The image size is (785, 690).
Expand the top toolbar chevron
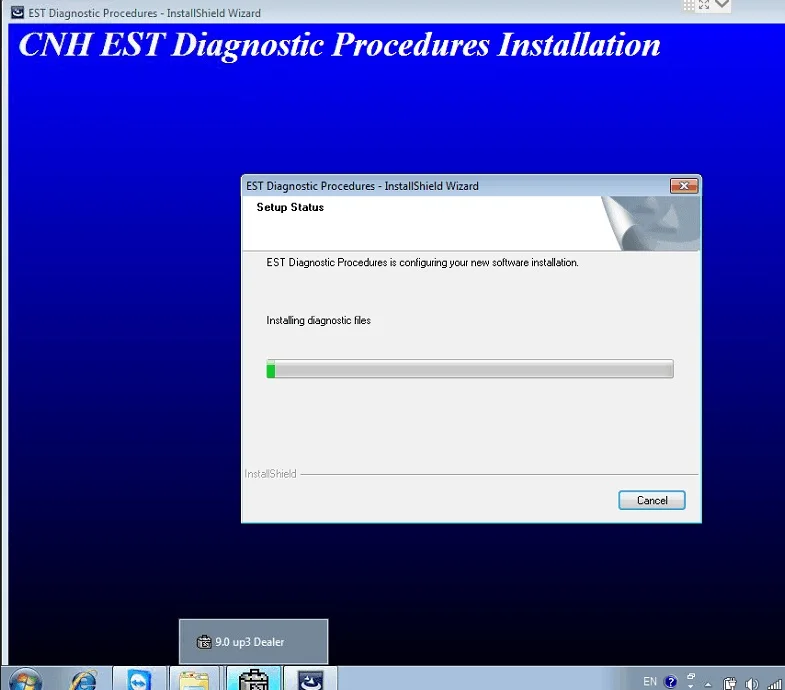click(722, 4)
